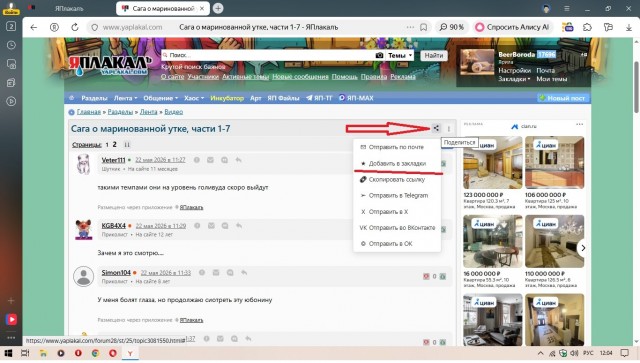Open the bookmark icon in the address bar
The image size is (640, 363).
click(x=424, y=27)
